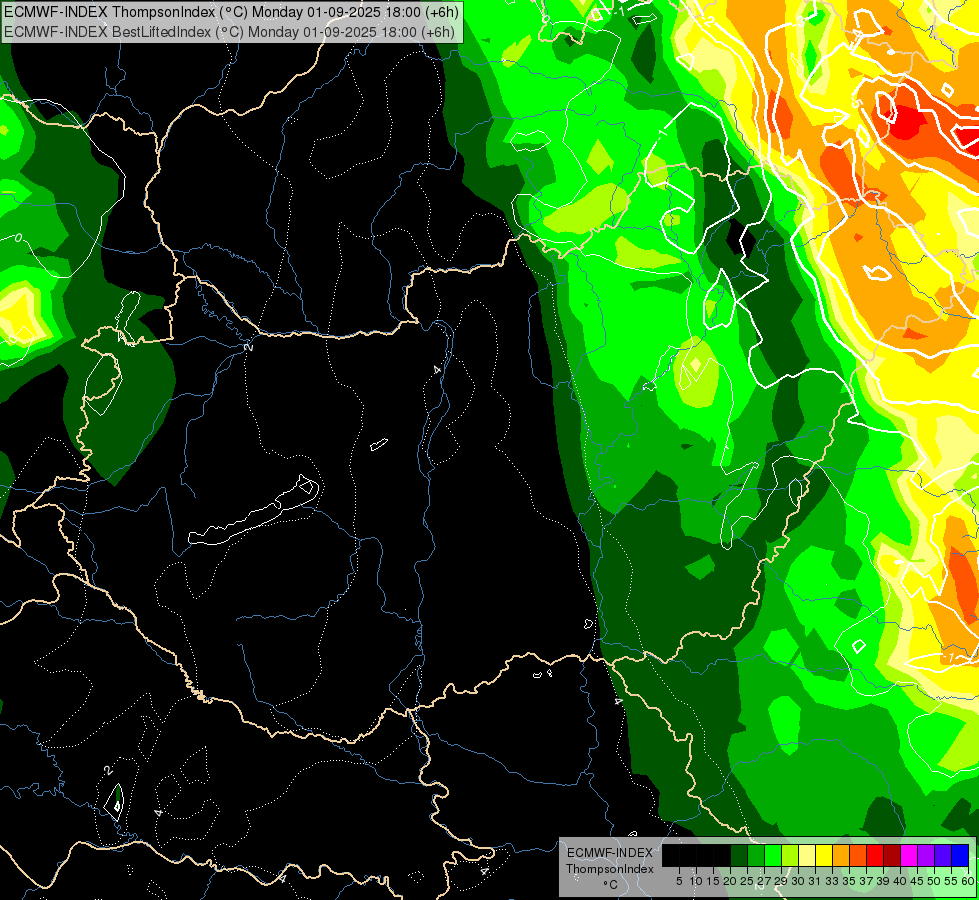The image size is (979, 900).
Task: Click the legend tick value 39
Action: [883, 881]
